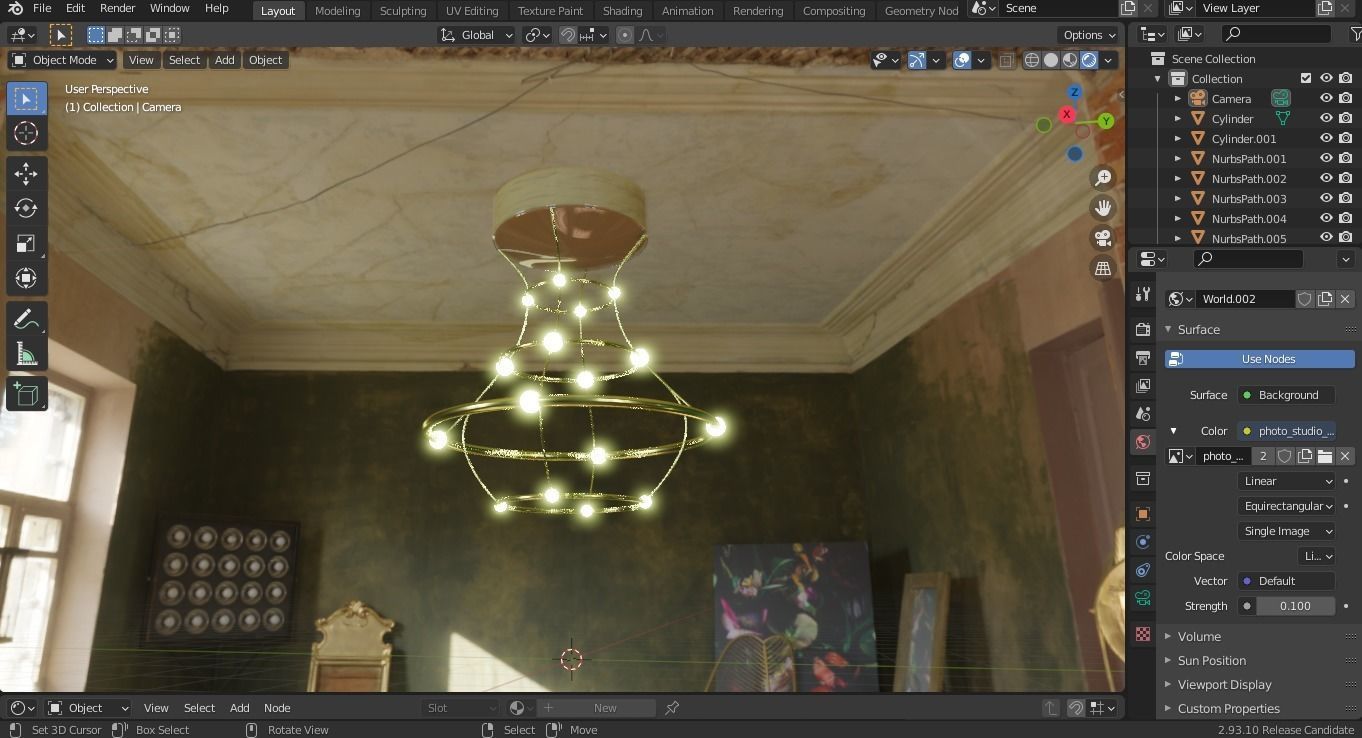This screenshot has height=738, width=1362.
Task: Switch to the Modeling workspace tab
Action: pos(337,10)
